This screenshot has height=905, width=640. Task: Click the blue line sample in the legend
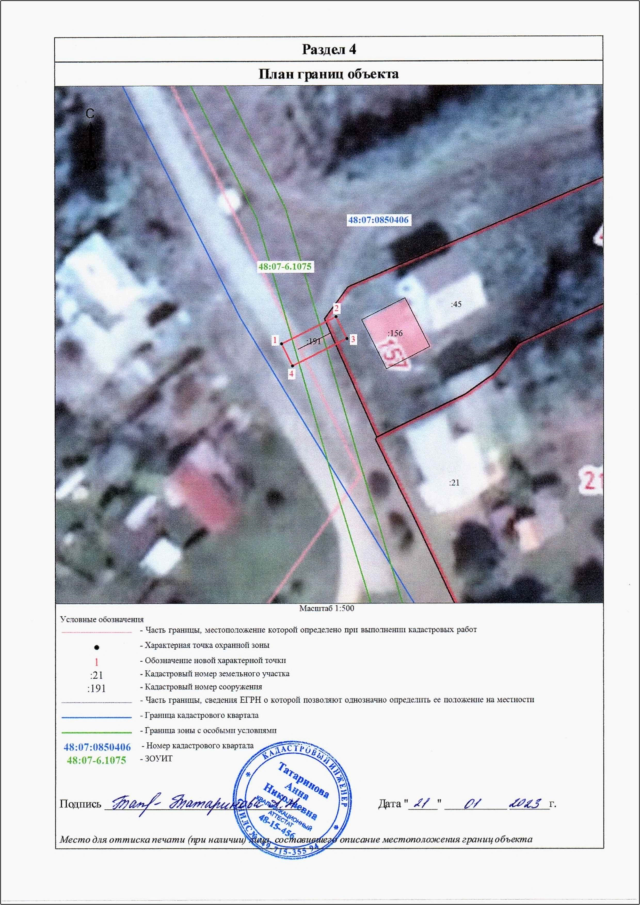[x=96, y=717]
